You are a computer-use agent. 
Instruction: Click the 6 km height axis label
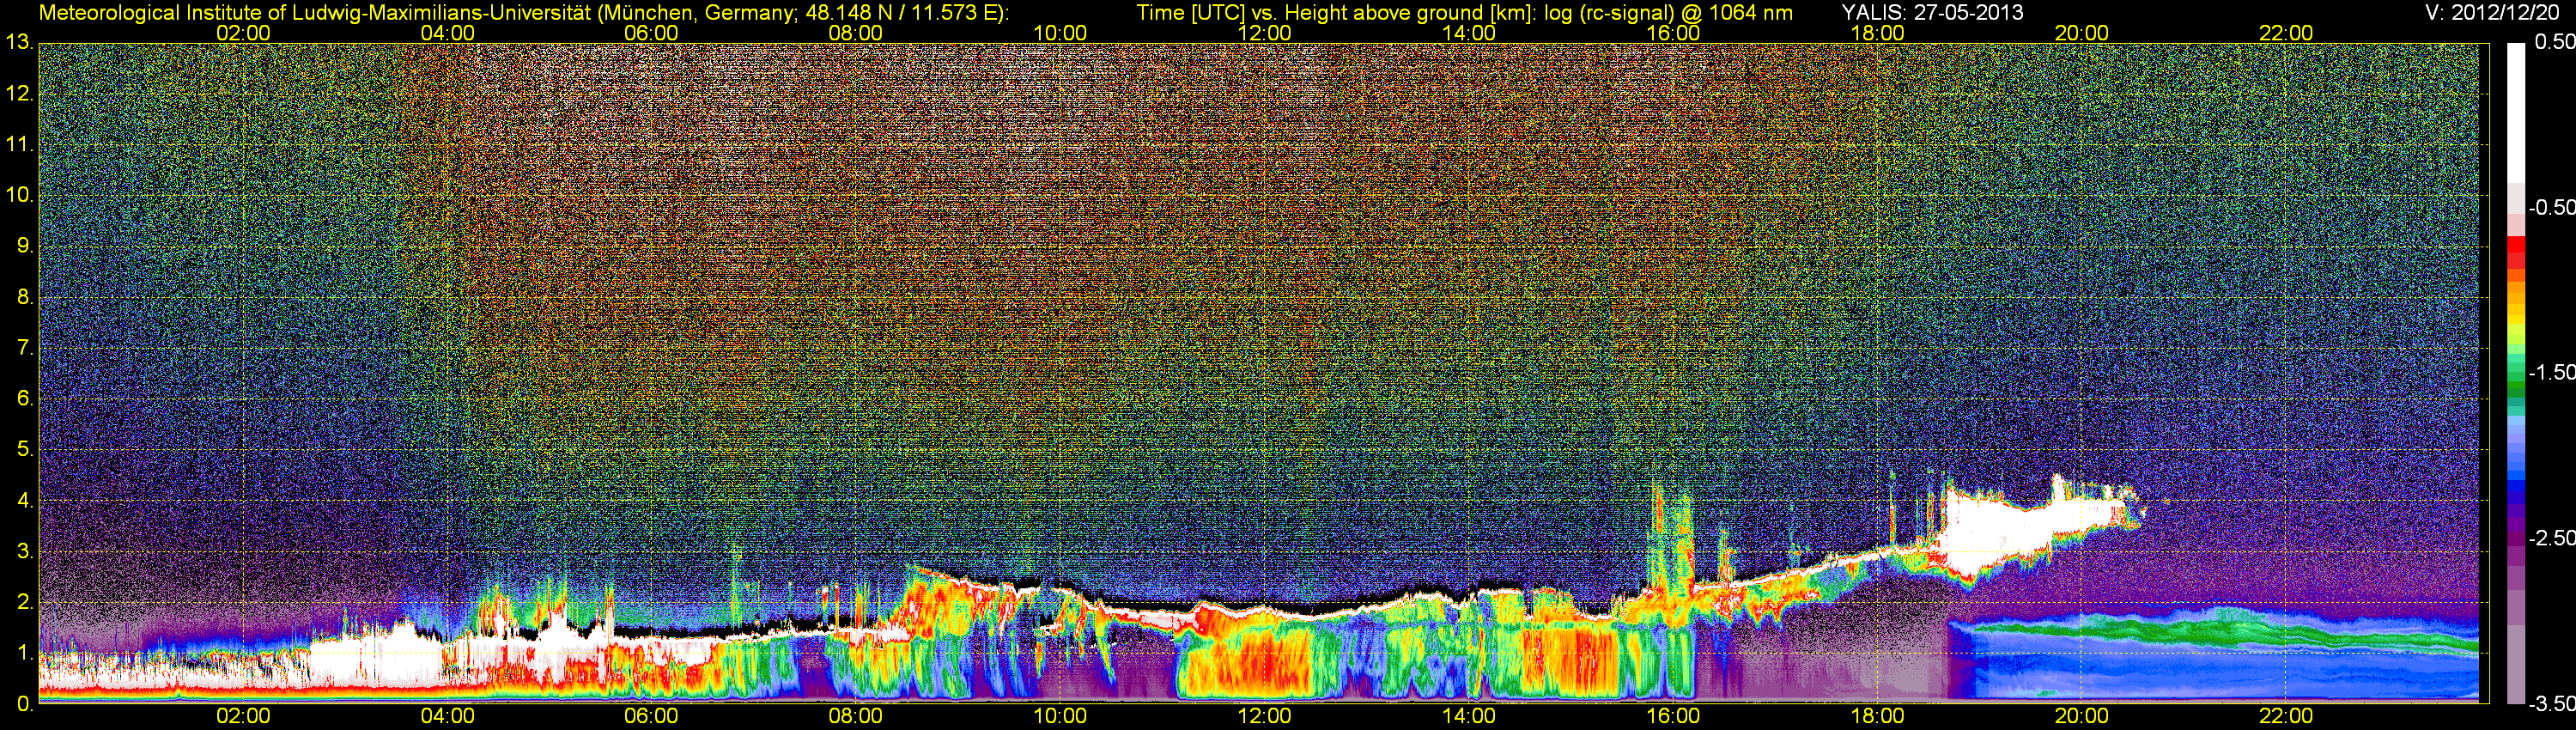pyautogui.click(x=24, y=398)
